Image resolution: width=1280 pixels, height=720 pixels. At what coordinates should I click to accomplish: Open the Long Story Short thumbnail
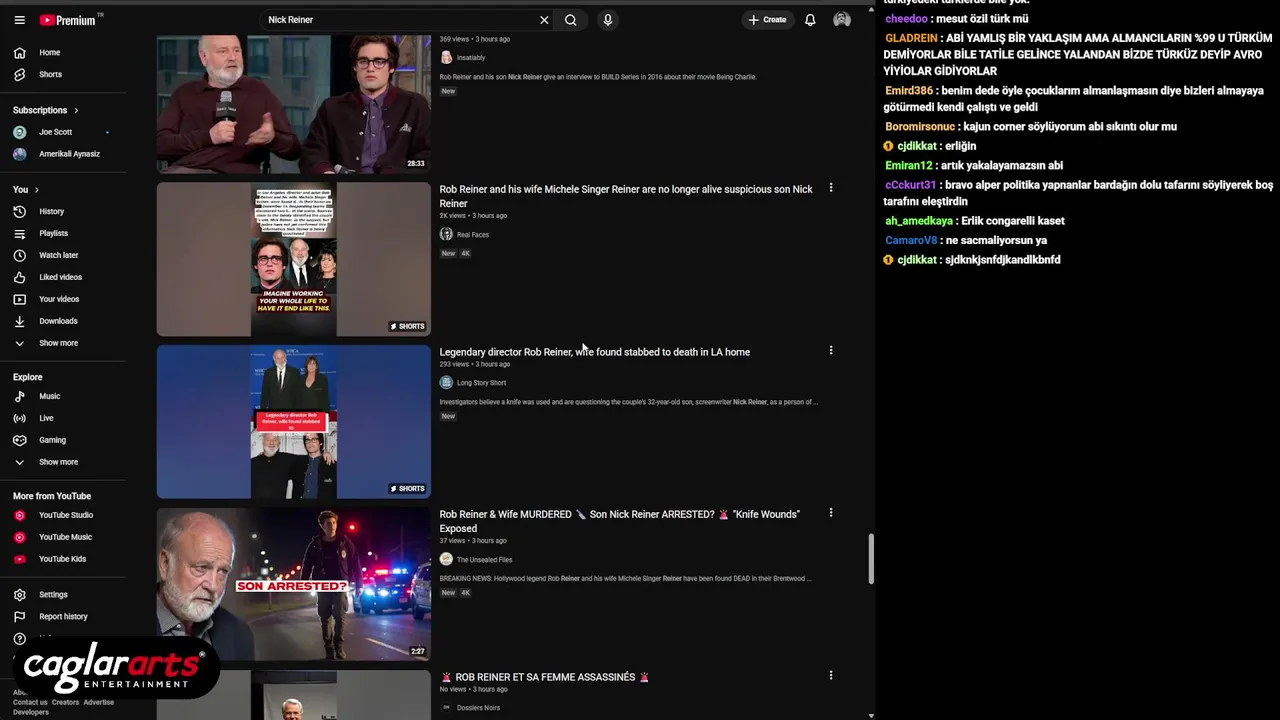point(293,422)
